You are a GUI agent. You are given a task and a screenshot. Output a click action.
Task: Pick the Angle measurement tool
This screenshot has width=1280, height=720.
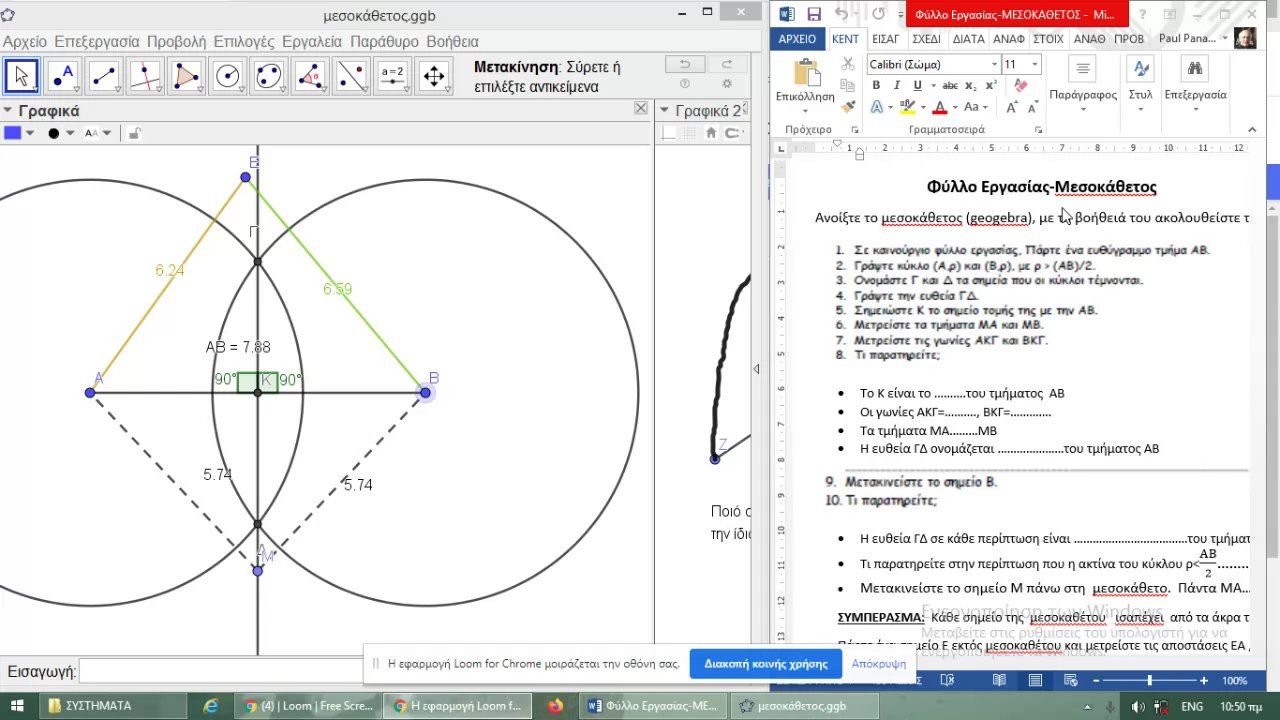[310, 76]
